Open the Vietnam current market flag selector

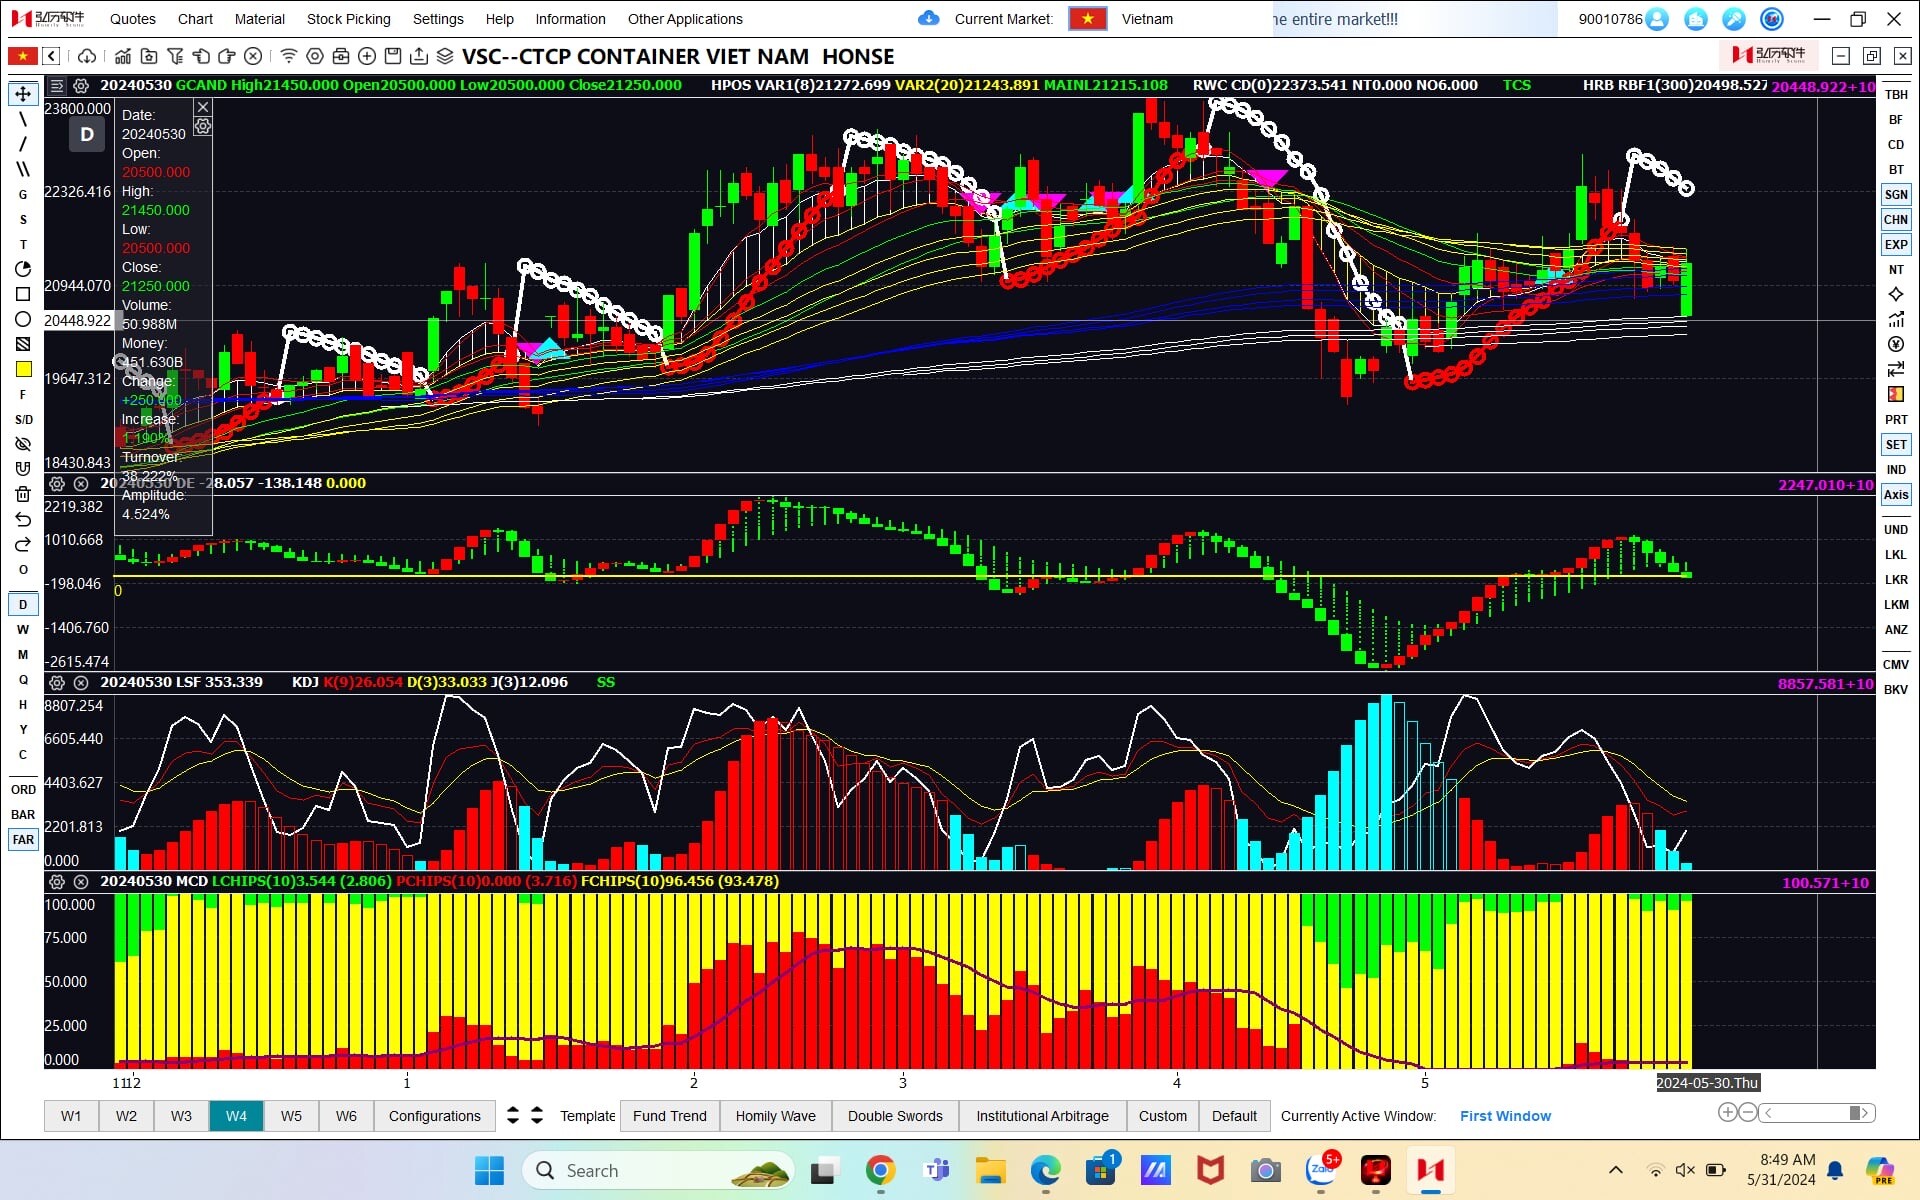(1087, 19)
